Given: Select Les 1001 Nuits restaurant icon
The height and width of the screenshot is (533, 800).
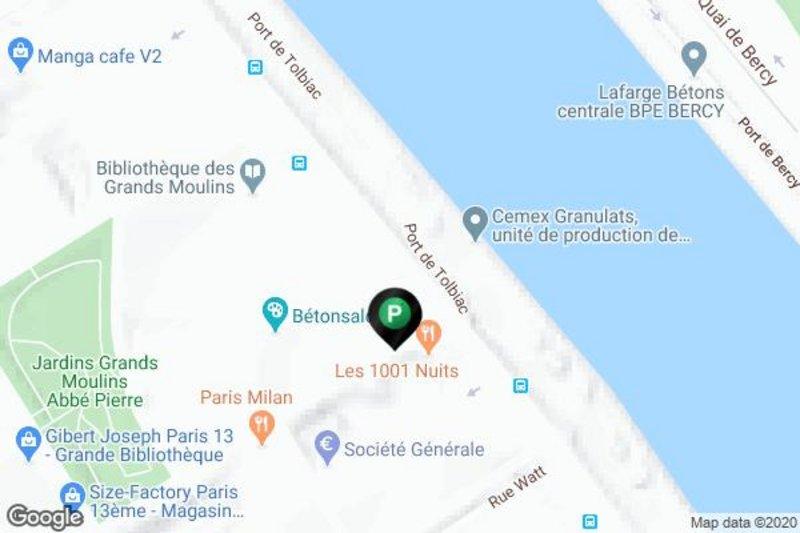Looking at the screenshot, I should 429,337.
